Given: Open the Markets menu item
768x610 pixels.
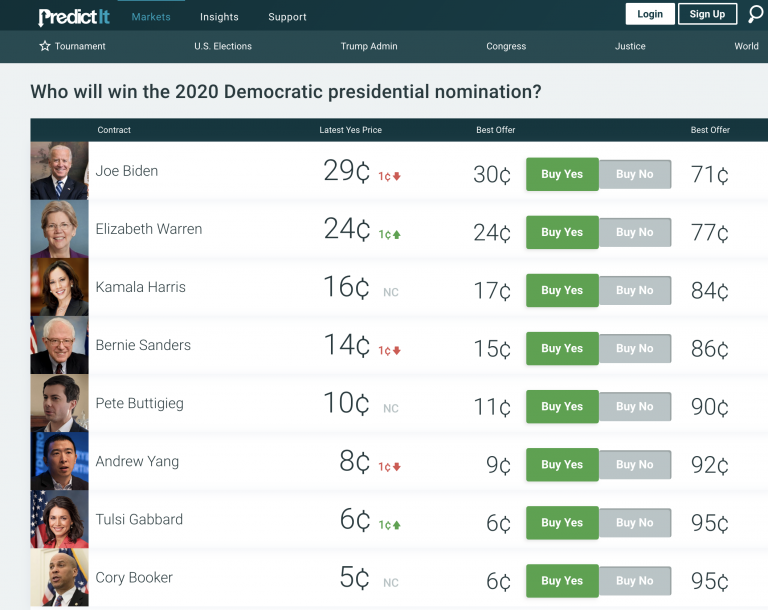Looking at the screenshot, I should click(151, 17).
